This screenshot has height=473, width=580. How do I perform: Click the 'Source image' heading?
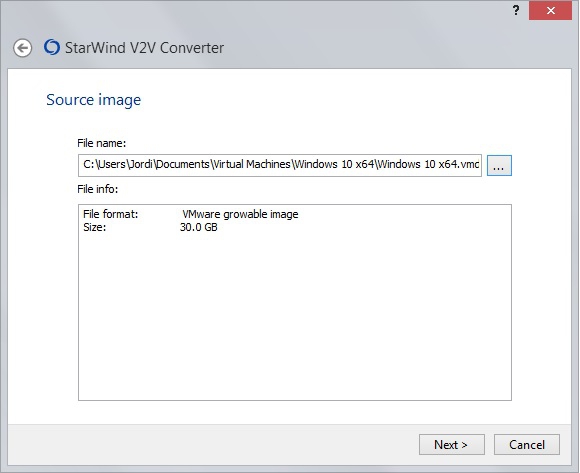click(94, 100)
